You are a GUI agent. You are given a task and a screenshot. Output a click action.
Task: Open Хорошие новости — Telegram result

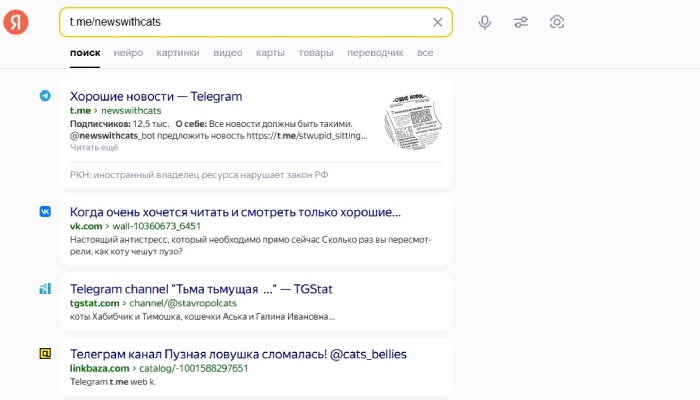click(x=156, y=96)
